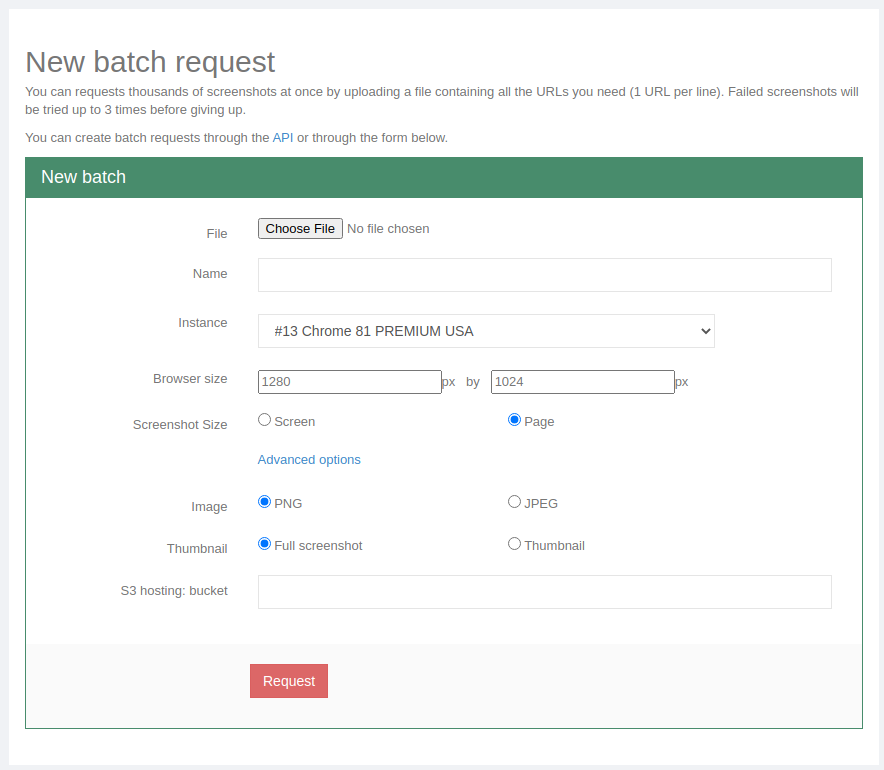Screen dimensions: 884x770
Task: Choose PNG as the image format
Action: (x=264, y=501)
